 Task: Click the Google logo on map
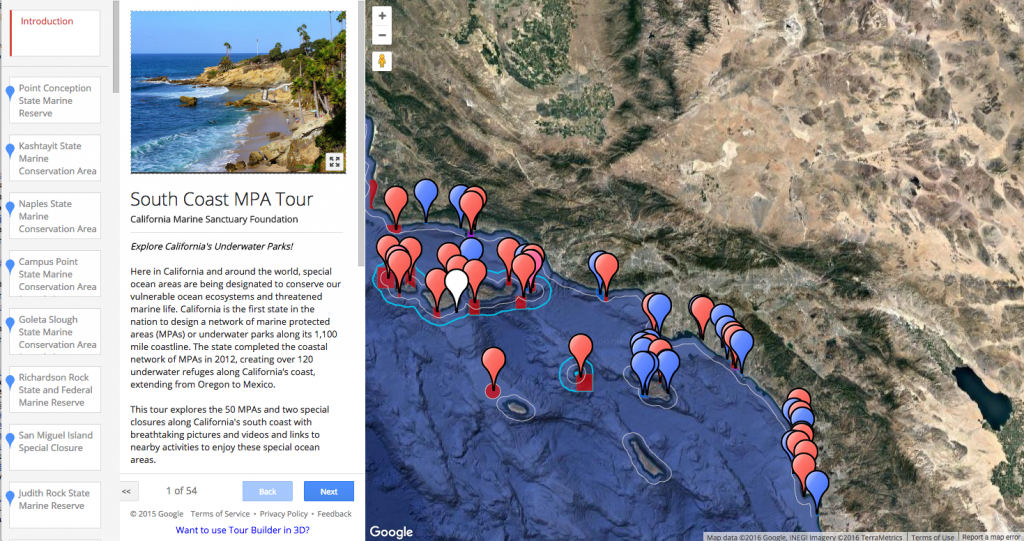(391, 532)
